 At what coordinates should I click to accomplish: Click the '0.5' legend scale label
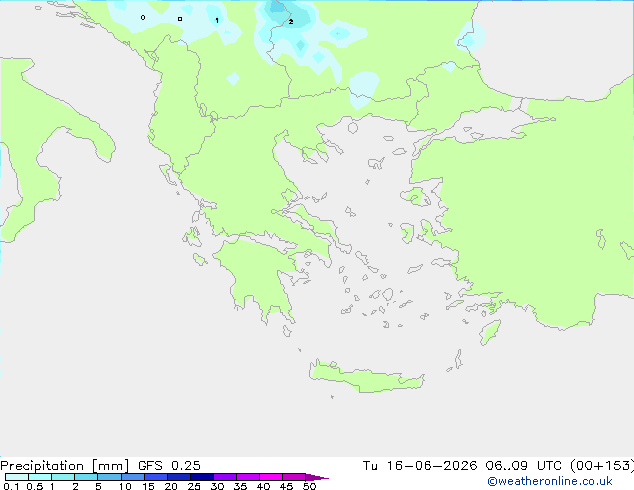(x=35, y=486)
